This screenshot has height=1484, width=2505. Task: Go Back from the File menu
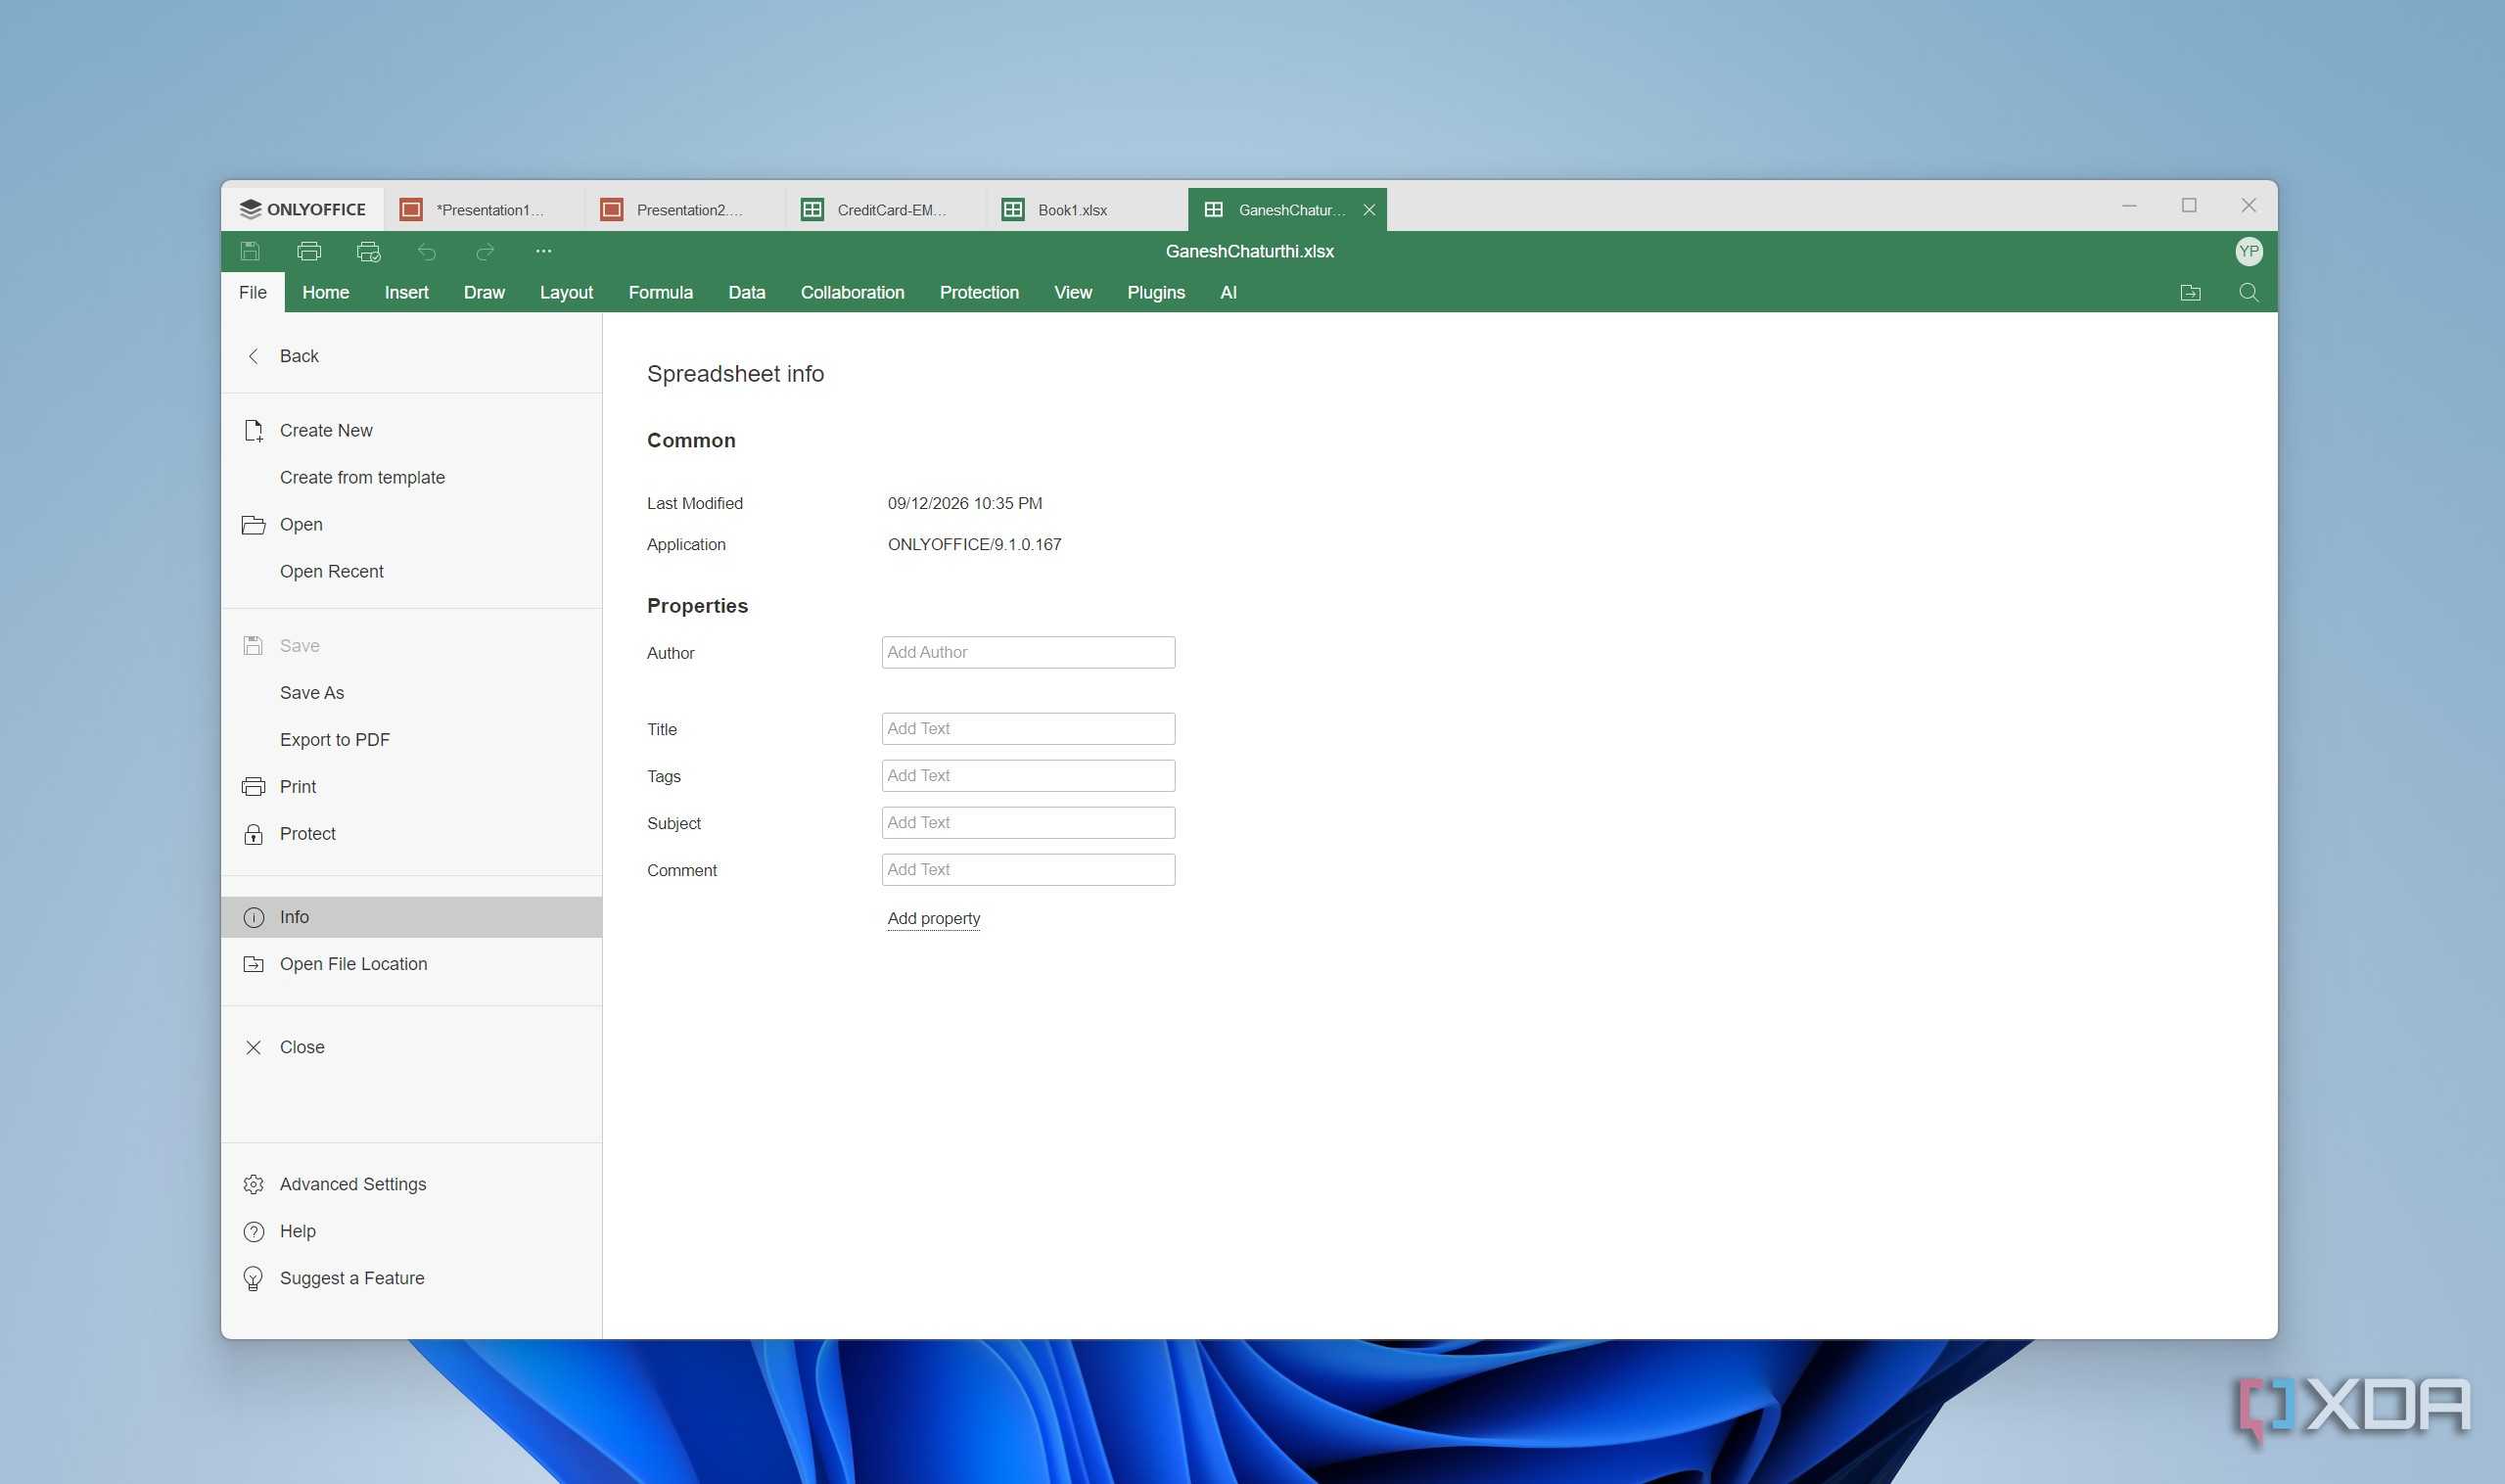coord(411,356)
